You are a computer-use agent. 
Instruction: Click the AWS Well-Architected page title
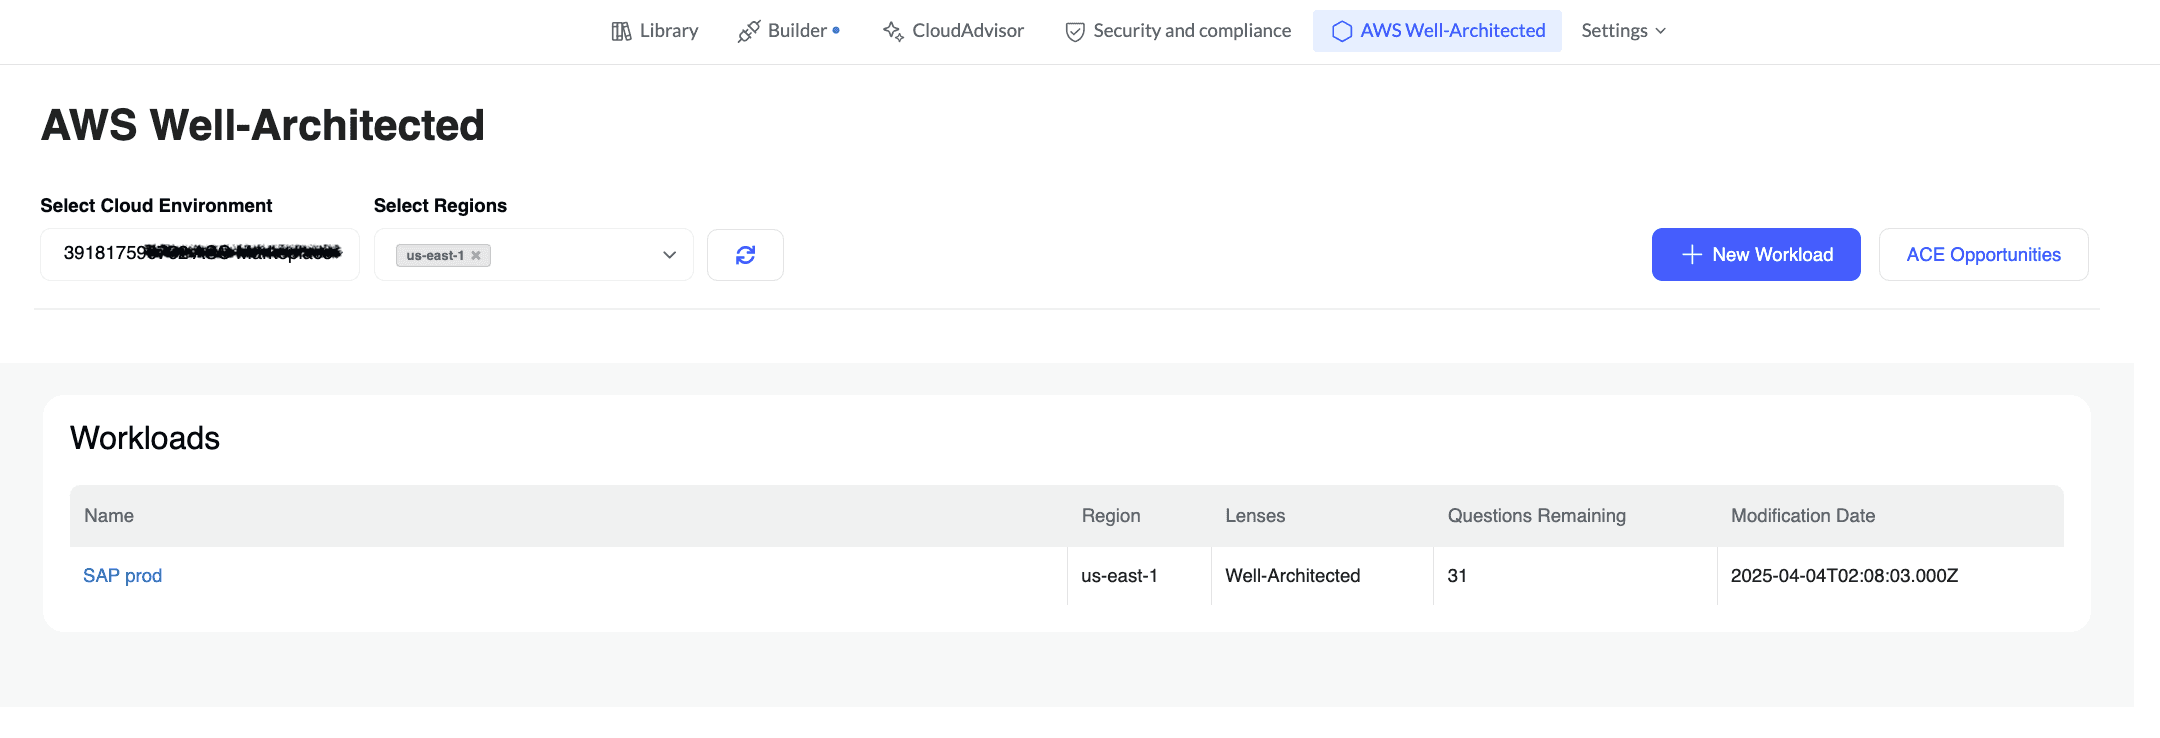pos(263,125)
